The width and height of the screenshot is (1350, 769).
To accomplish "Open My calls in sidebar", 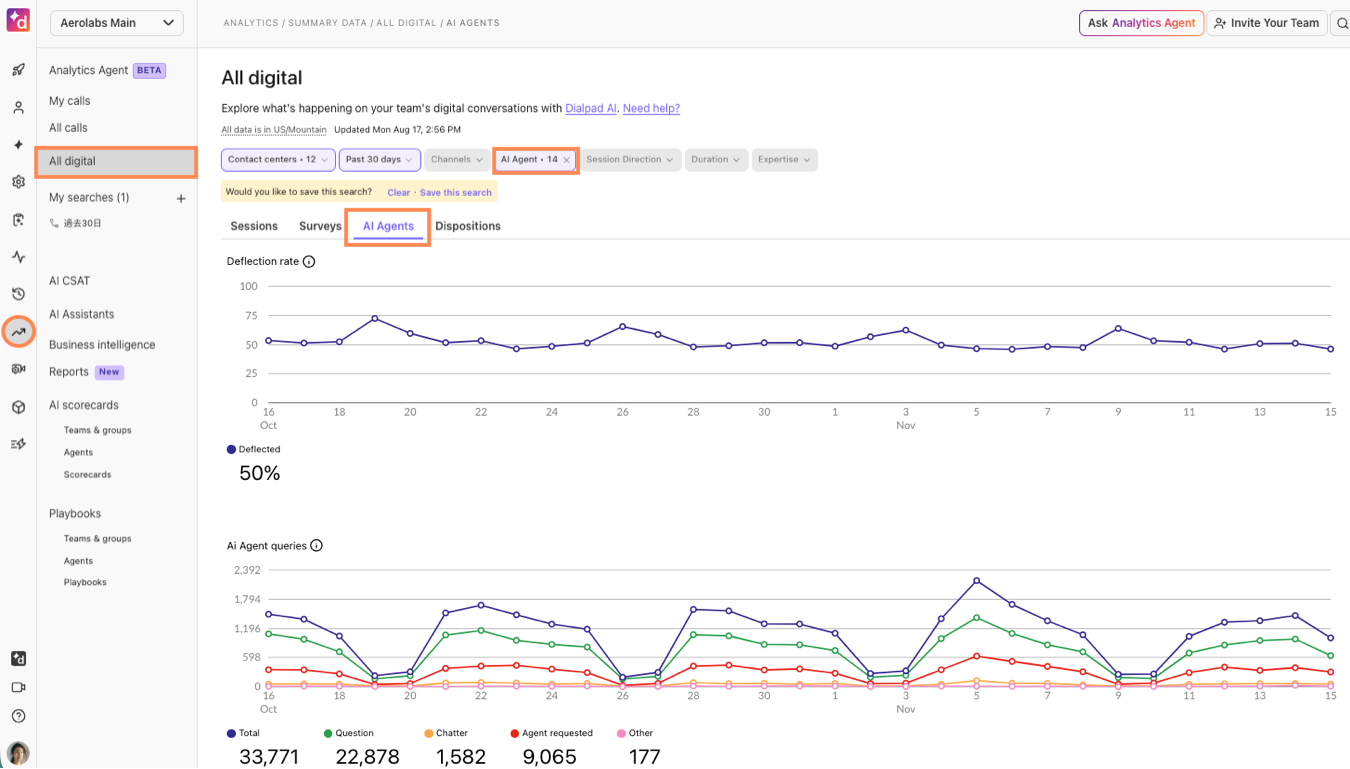I will [70, 101].
